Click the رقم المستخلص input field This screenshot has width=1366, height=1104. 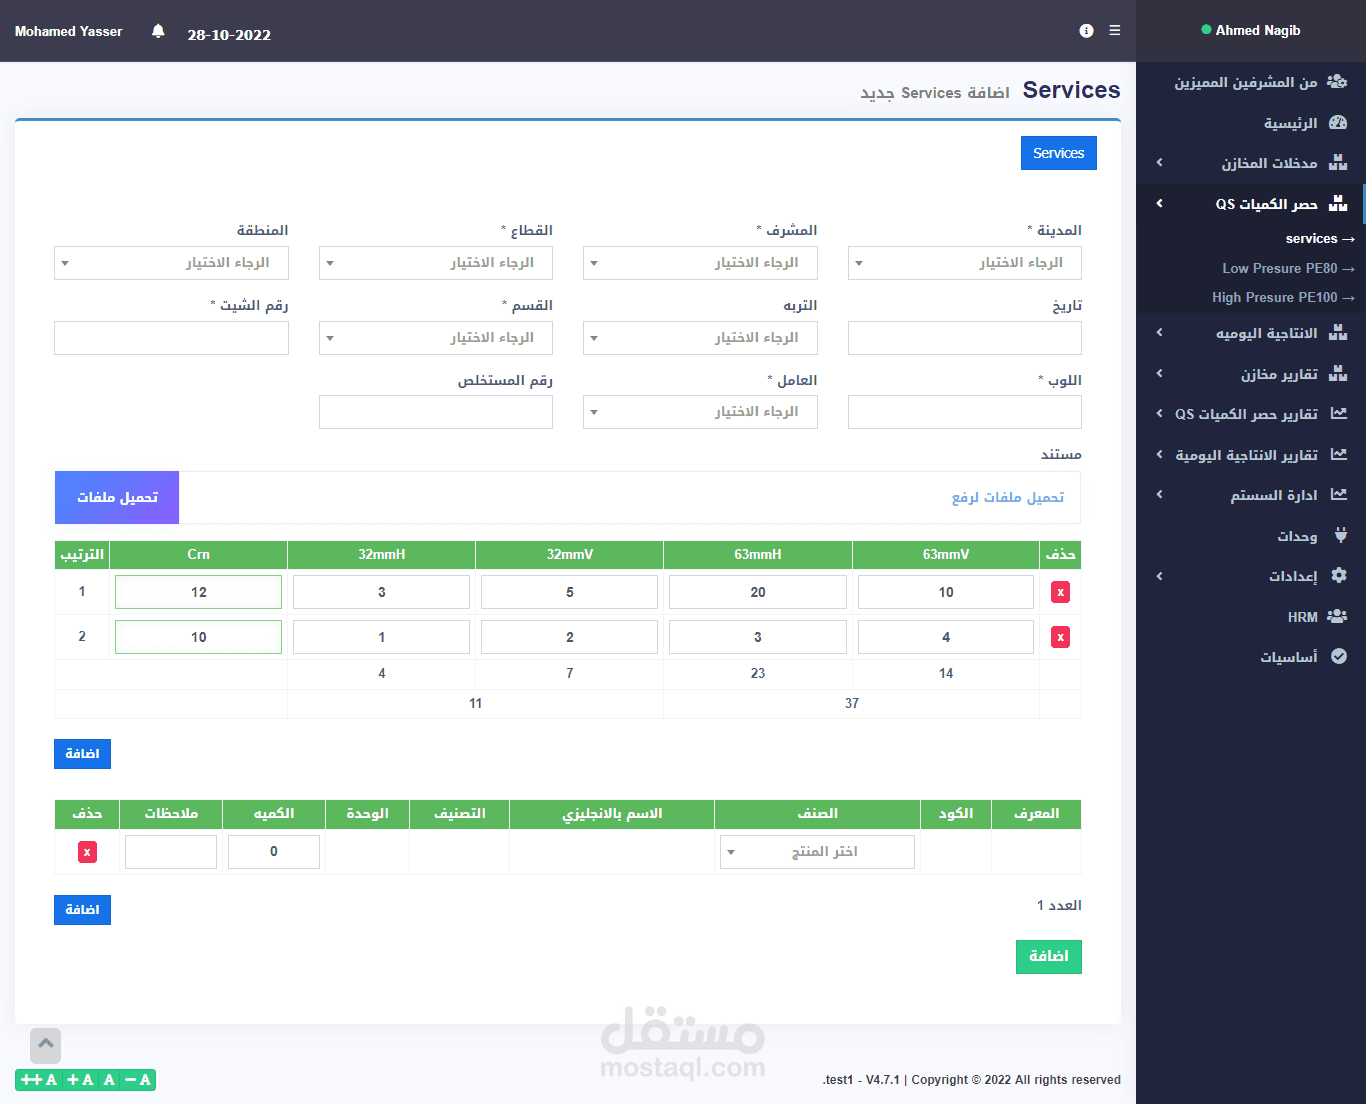436,412
